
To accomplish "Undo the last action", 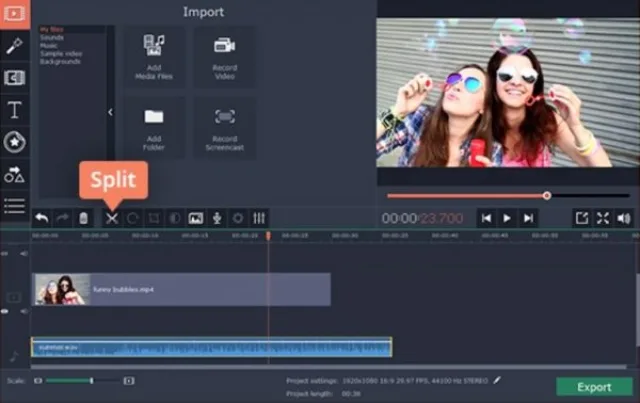I will [42, 218].
